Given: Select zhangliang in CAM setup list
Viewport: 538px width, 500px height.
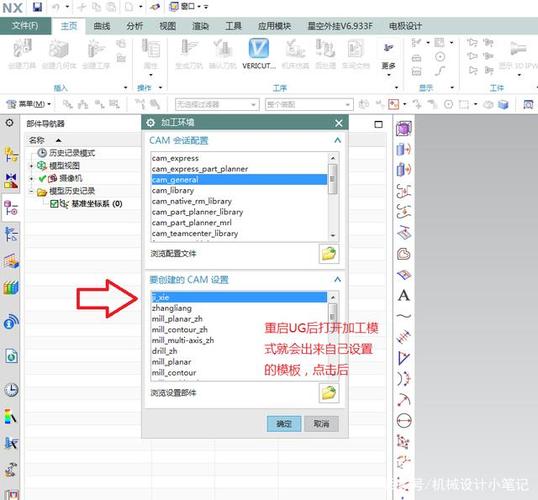Looking at the screenshot, I should 239,308.
